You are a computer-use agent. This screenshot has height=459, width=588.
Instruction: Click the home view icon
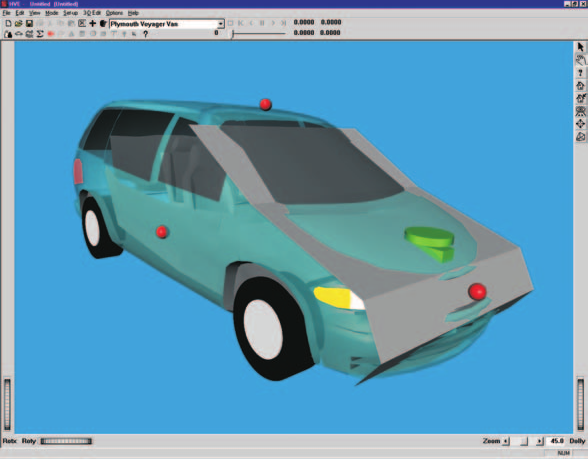click(x=580, y=85)
